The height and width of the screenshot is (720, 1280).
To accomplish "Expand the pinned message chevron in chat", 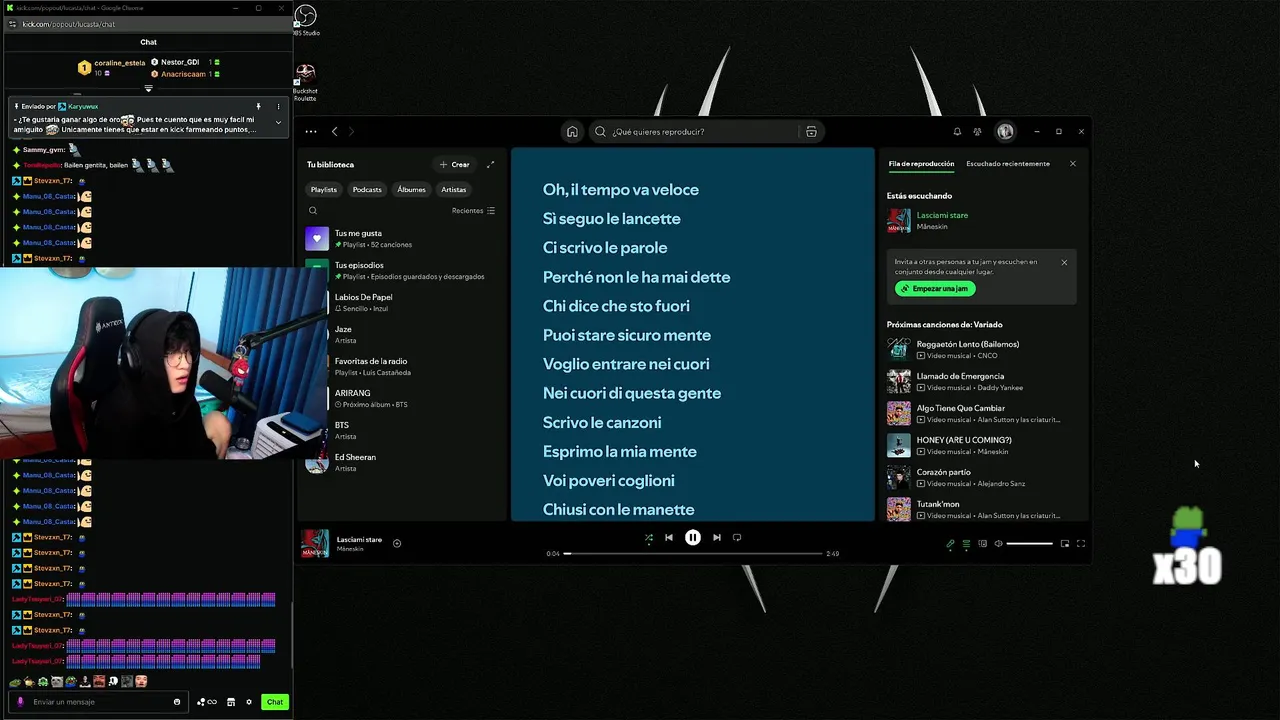I will (278, 122).
